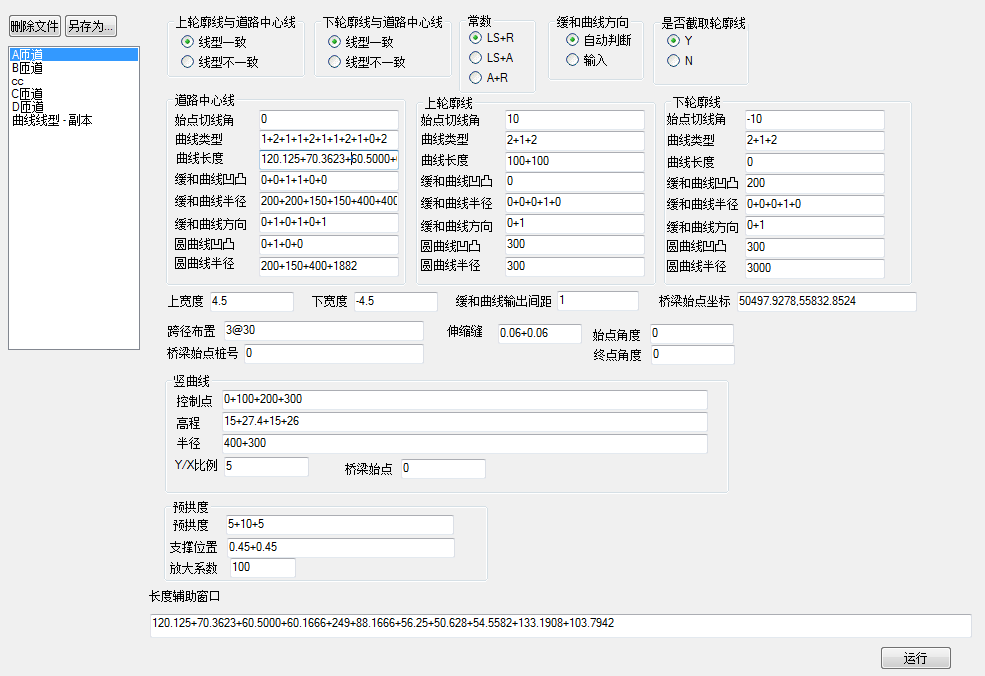Viewport: 985px width, 676px height.
Task: Select the cc entry in the file list
Action: 17,81
